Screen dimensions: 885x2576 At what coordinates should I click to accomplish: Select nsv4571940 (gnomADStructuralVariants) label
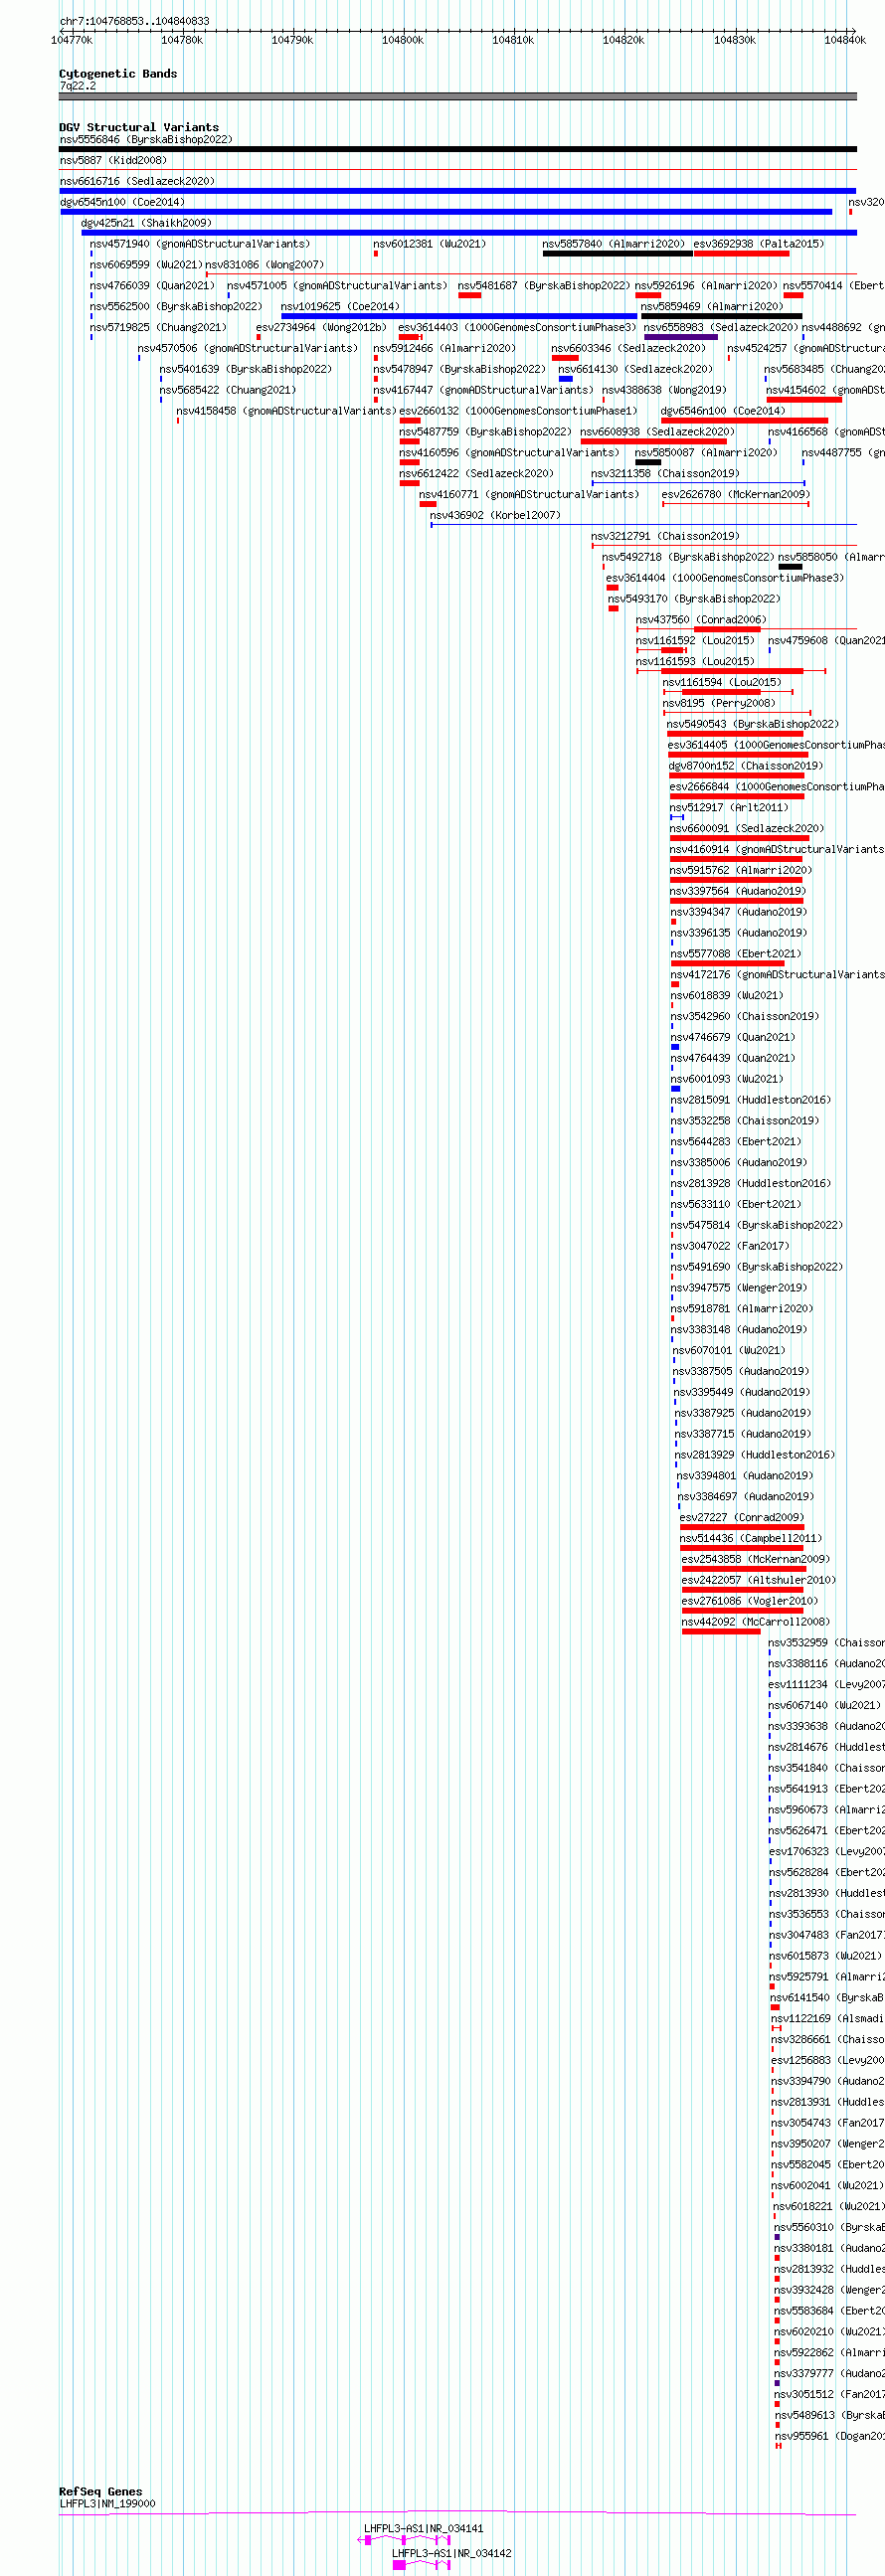pos(200,244)
